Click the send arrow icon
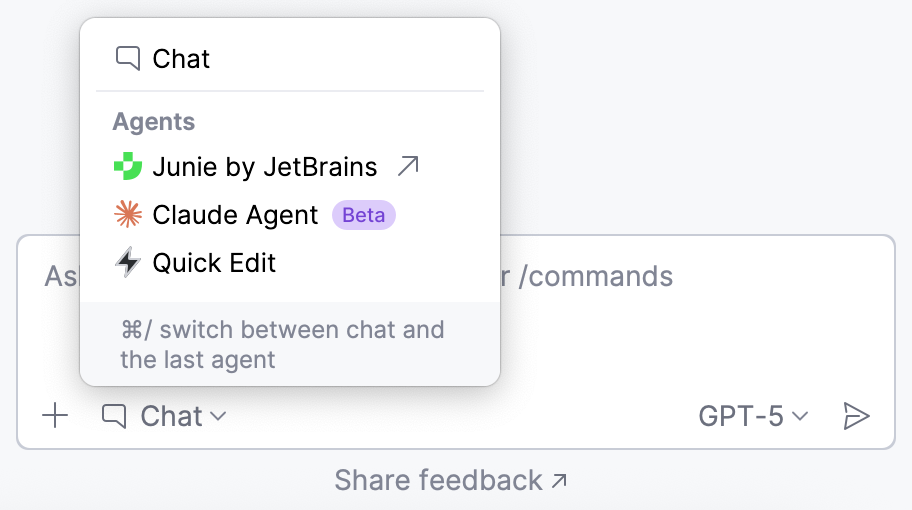The width and height of the screenshot is (912, 510). [x=856, y=416]
